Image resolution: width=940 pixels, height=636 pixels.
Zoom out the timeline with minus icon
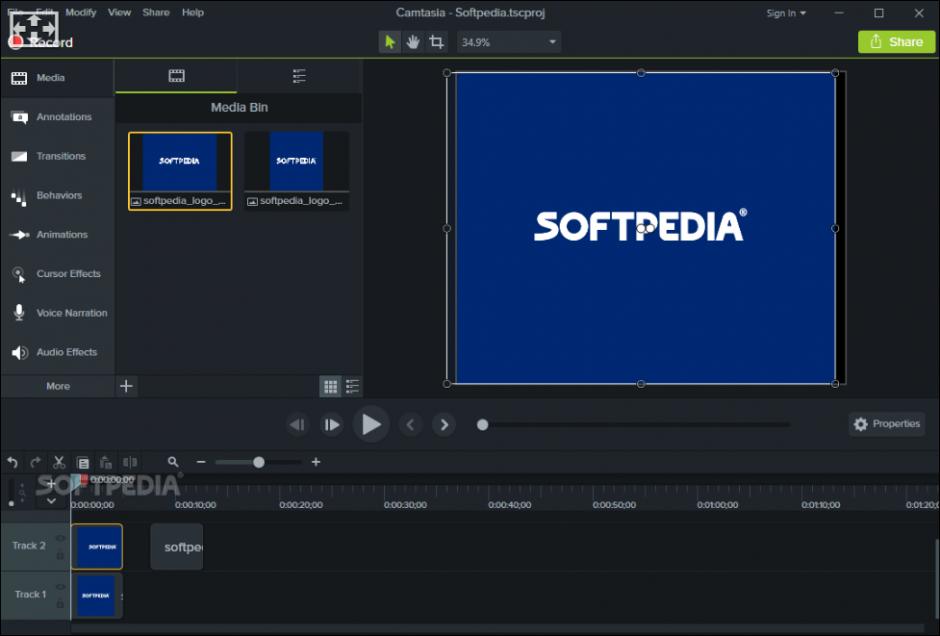(x=201, y=462)
